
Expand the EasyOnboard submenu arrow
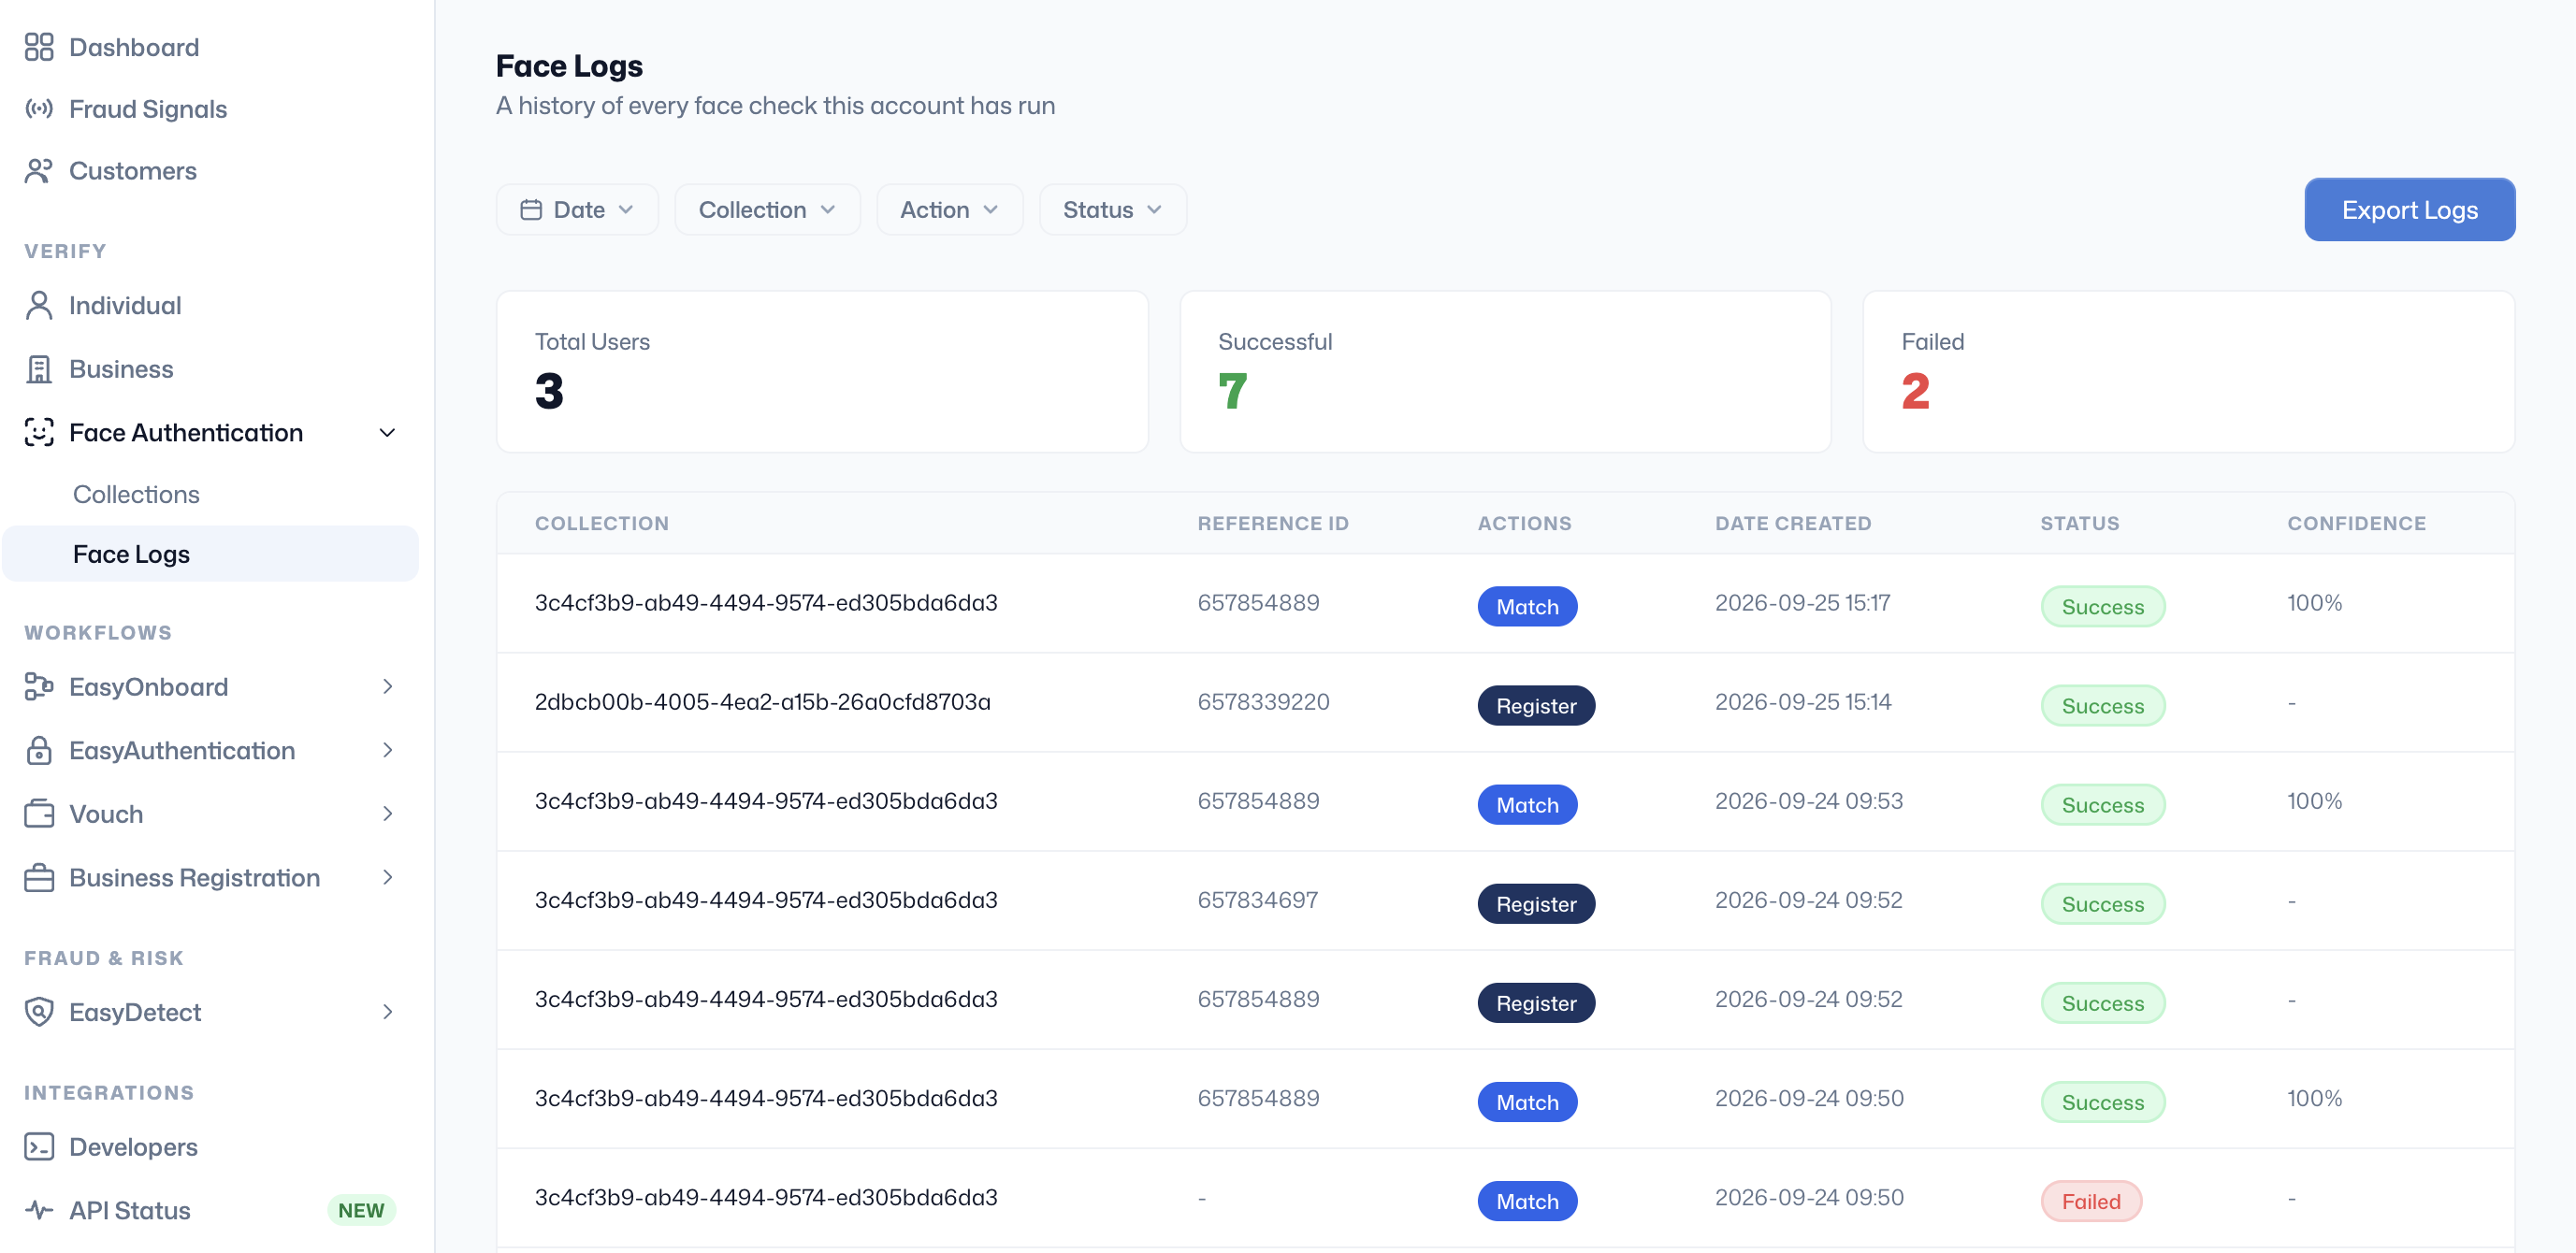point(387,686)
